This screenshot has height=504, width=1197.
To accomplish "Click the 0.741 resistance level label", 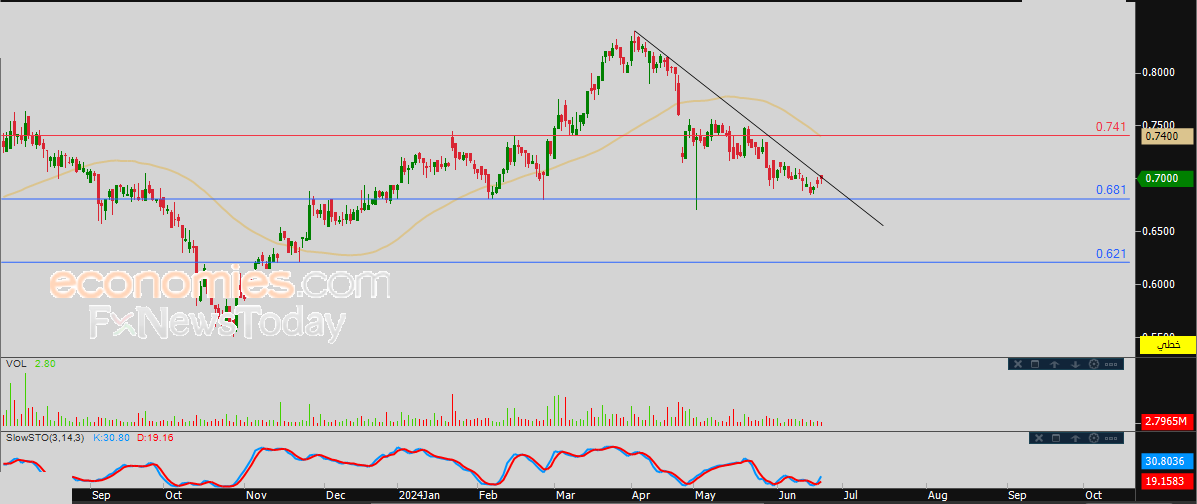I will pyautogui.click(x=1111, y=127).
